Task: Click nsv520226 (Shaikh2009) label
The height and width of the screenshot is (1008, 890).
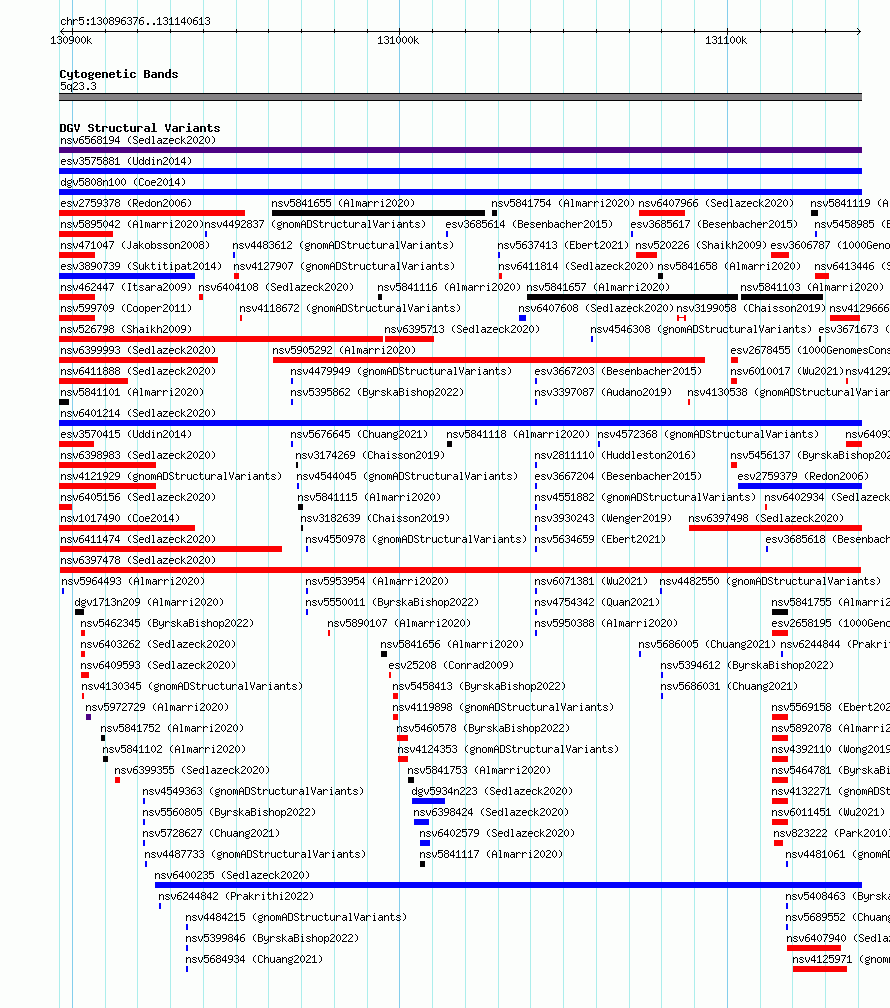Action: pyautogui.click(x=701, y=246)
